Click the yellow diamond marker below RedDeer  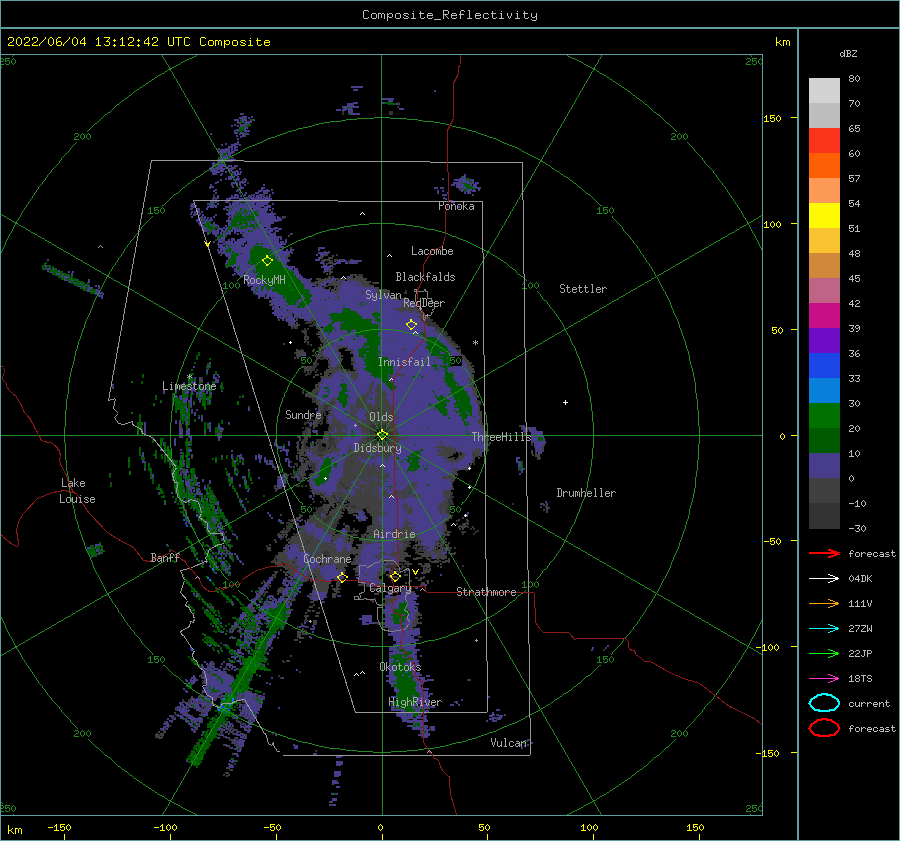coord(411,324)
